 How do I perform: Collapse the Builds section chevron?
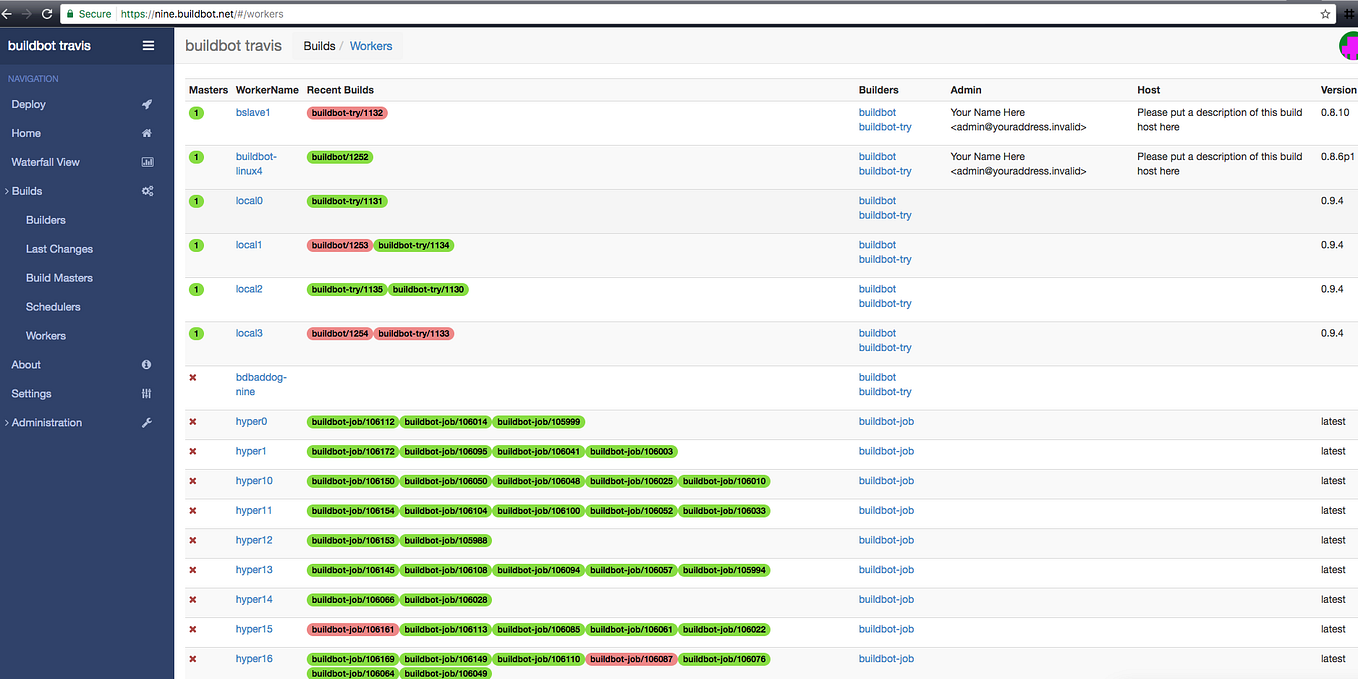pyautogui.click(x=6, y=191)
